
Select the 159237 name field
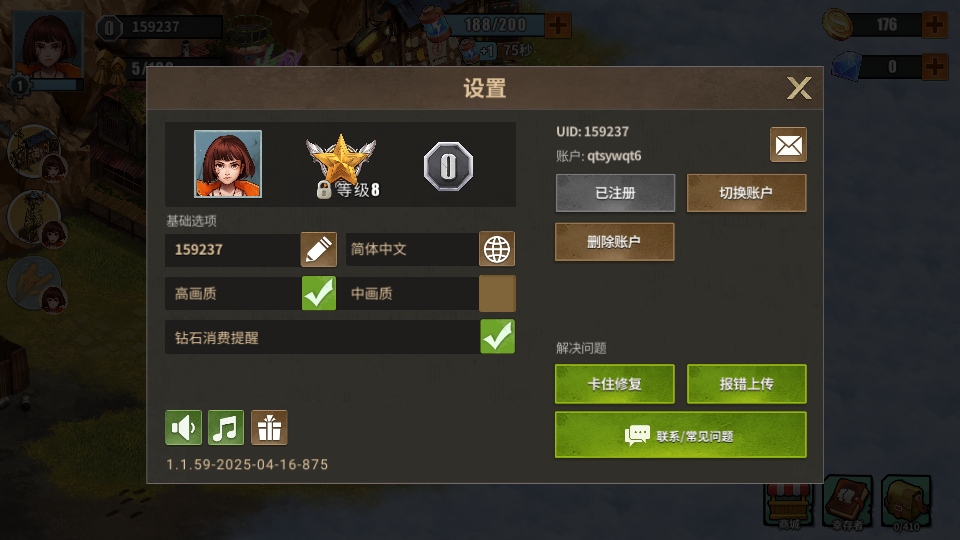point(233,249)
